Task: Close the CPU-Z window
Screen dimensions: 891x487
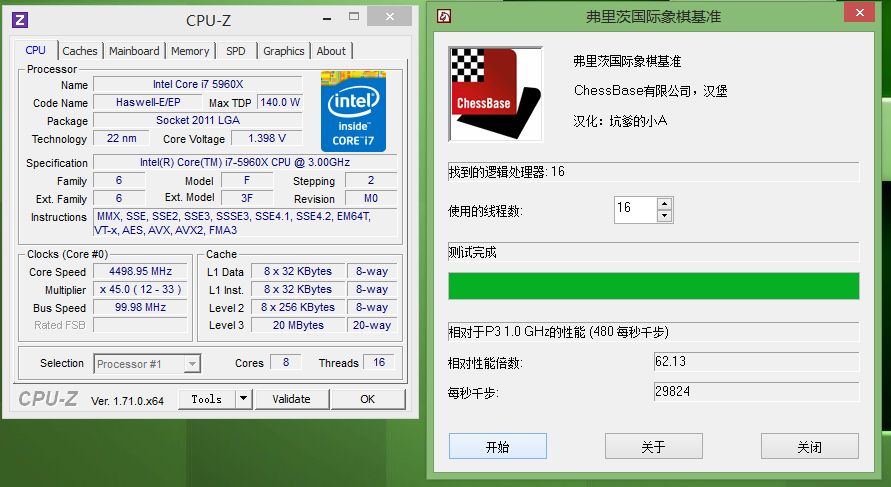Action: pos(389,16)
